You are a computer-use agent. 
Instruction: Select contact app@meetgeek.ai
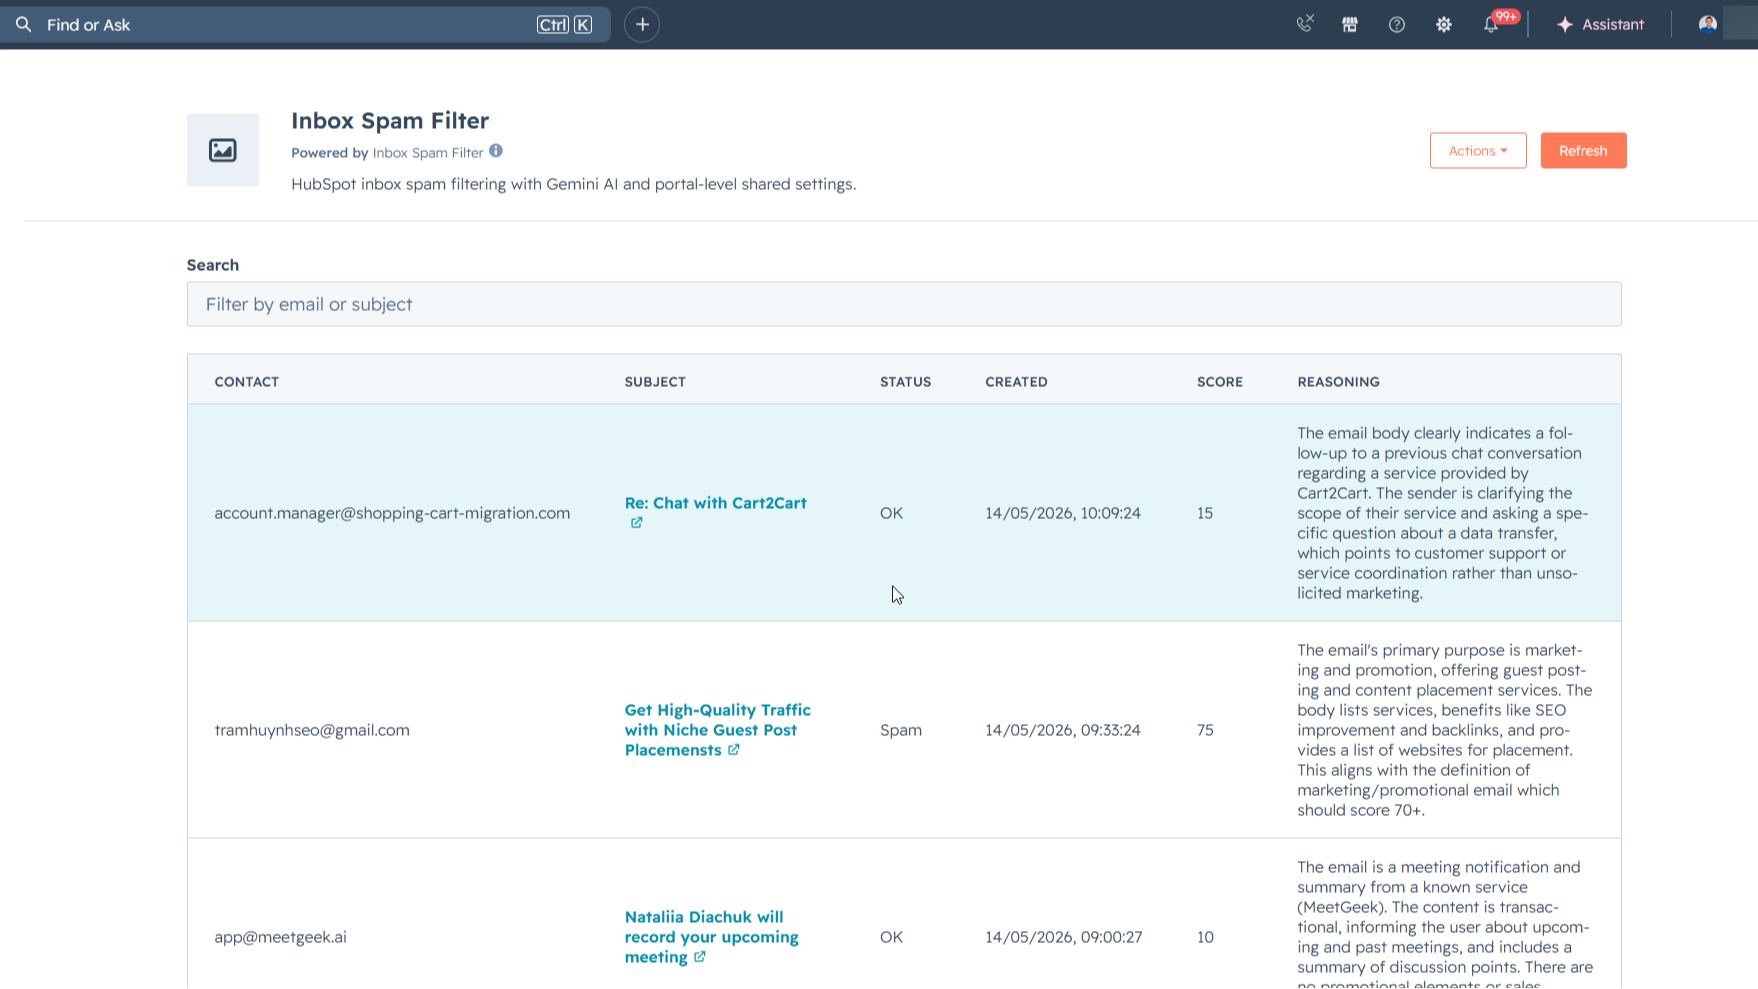pyautogui.click(x=280, y=937)
